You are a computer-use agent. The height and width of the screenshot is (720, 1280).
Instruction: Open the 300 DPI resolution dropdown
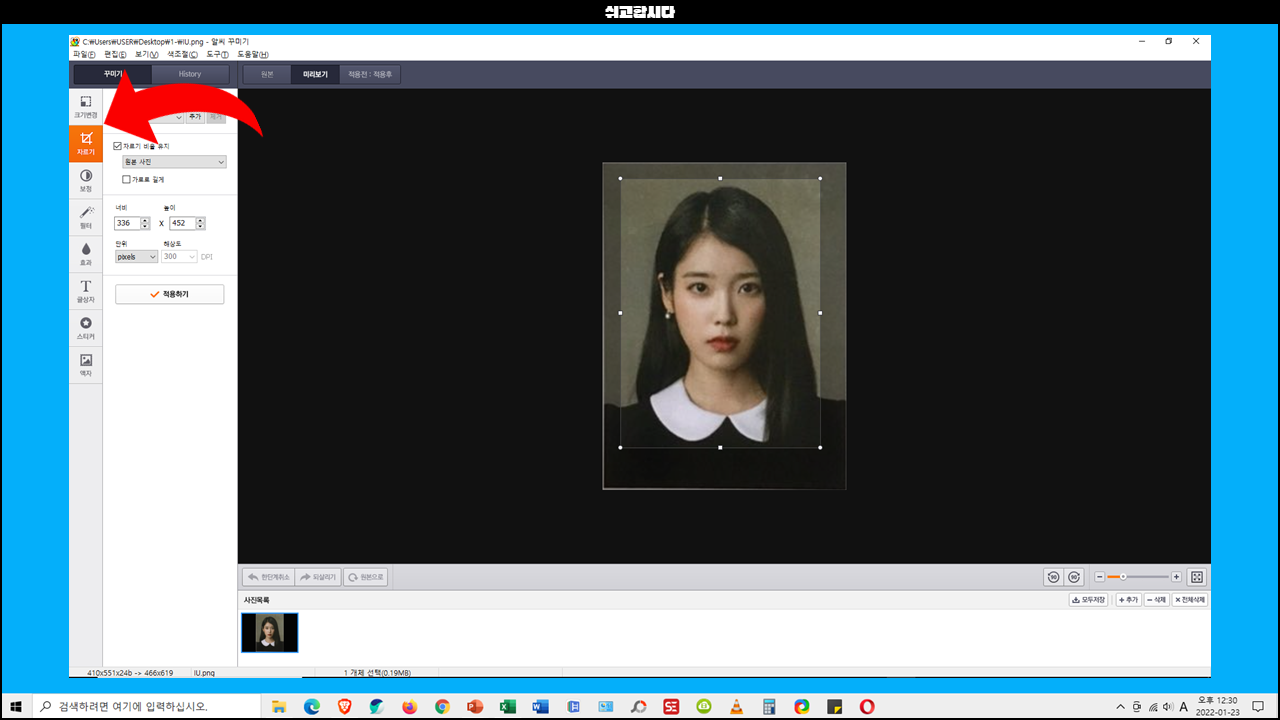click(180, 256)
